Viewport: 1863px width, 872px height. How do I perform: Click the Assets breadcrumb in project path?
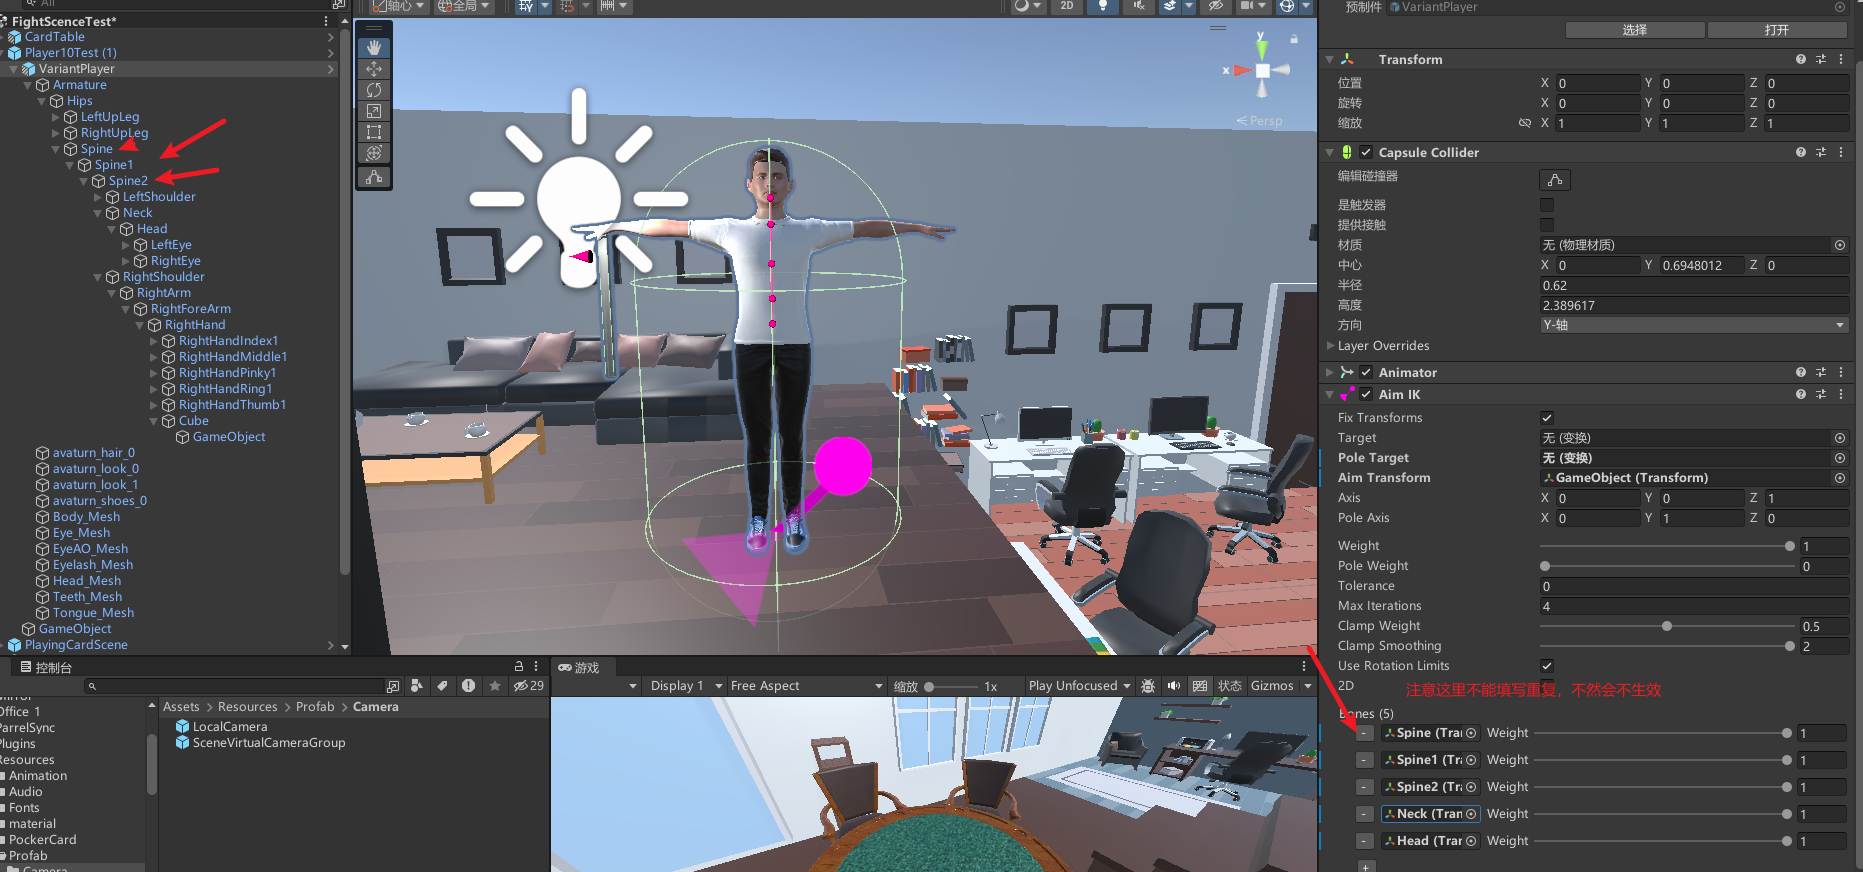coord(181,707)
